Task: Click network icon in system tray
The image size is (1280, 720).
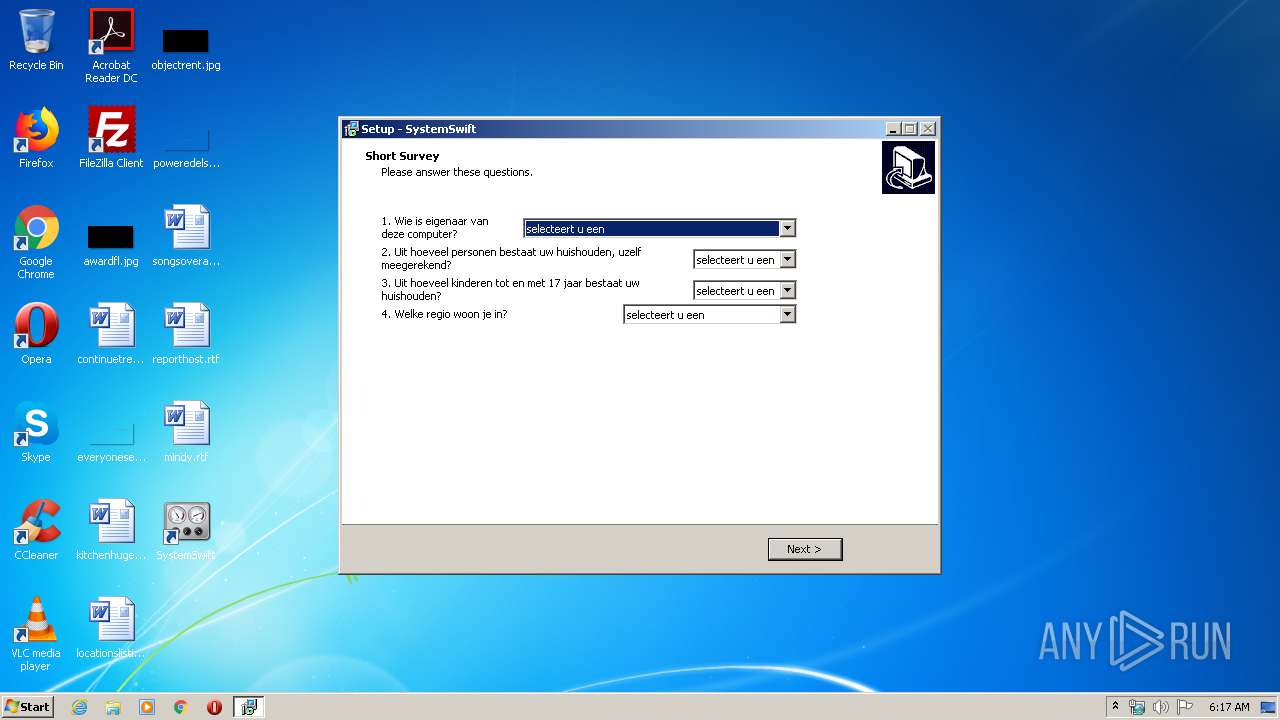Action: [x=1137, y=707]
